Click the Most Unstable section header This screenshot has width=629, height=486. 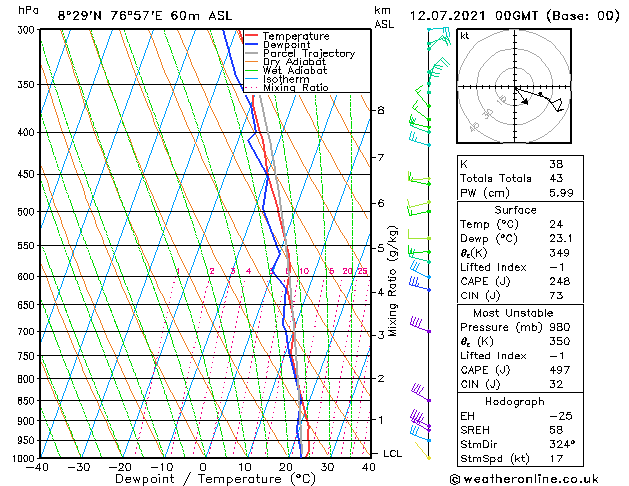tap(513, 313)
